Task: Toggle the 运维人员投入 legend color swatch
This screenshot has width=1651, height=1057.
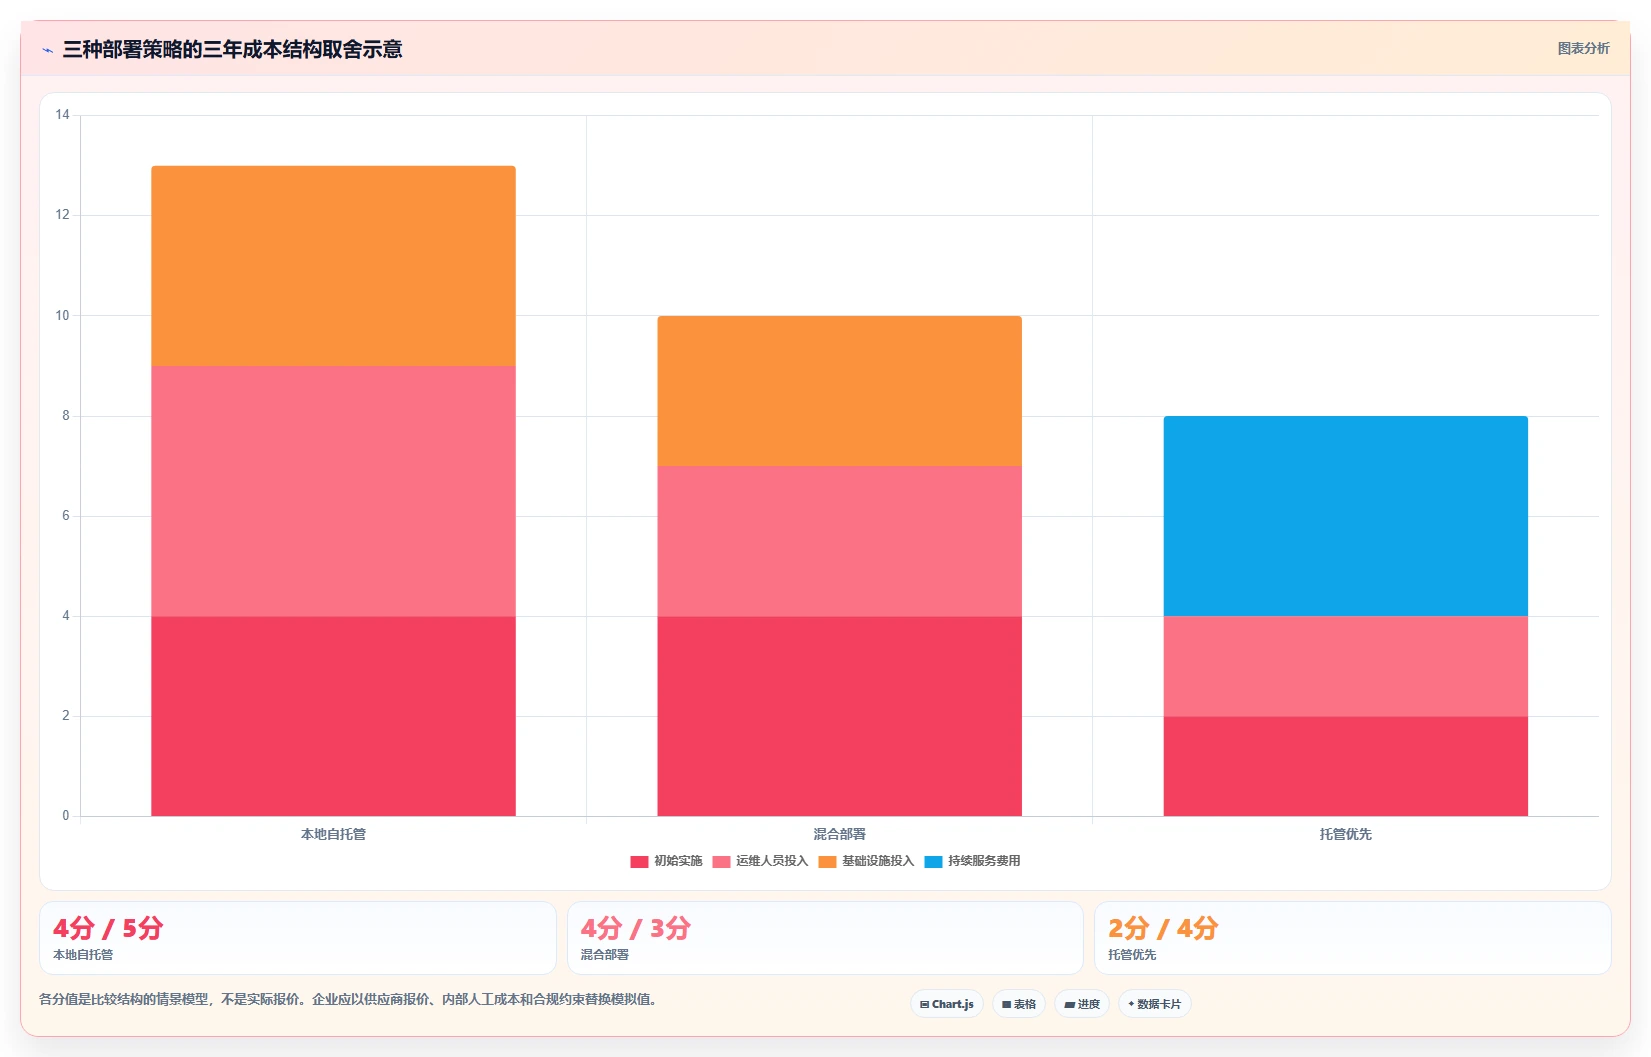Action: [x=721, y=862]
